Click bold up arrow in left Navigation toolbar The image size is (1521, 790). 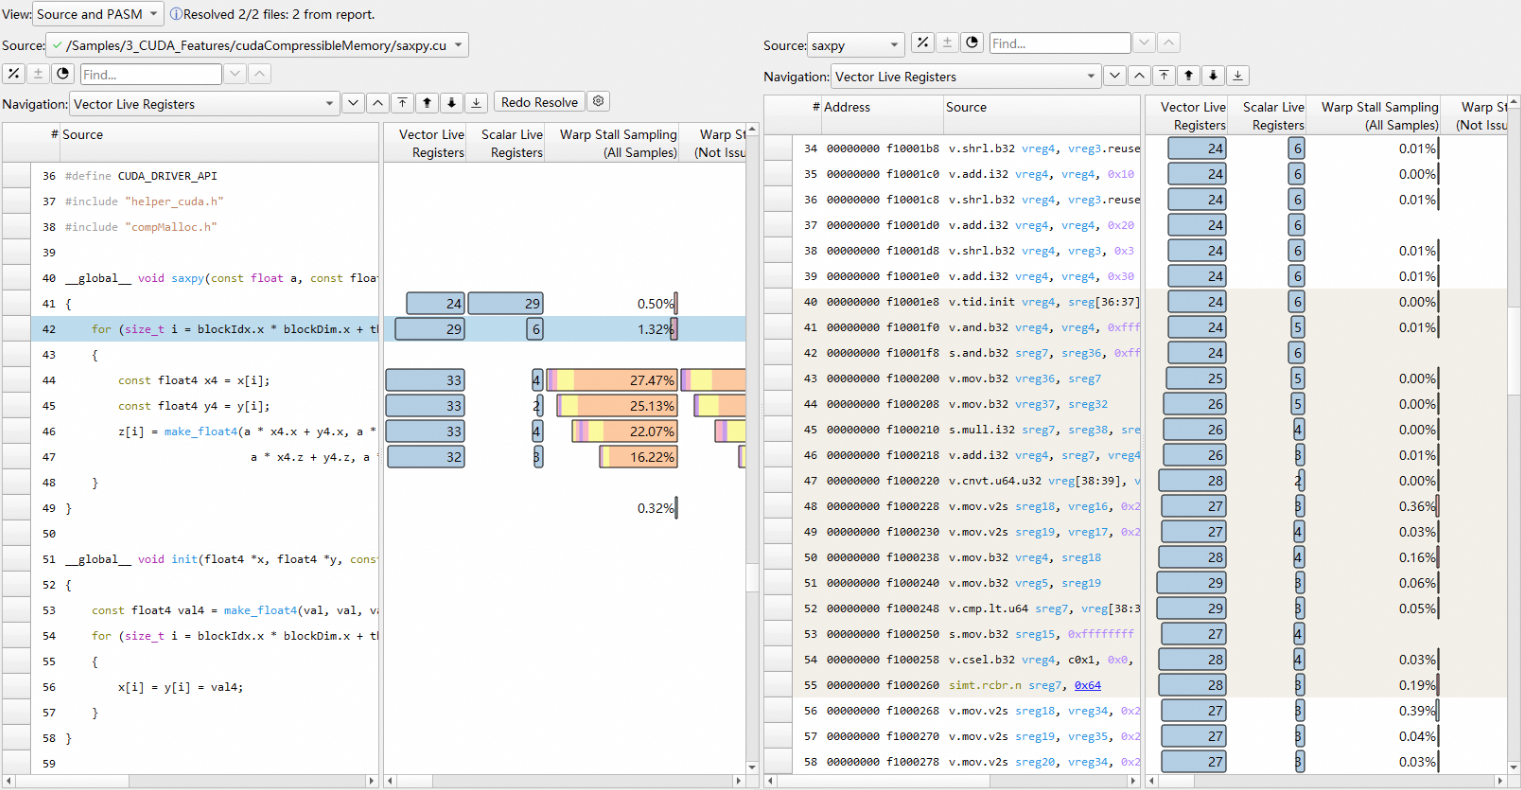click(427, 103)
